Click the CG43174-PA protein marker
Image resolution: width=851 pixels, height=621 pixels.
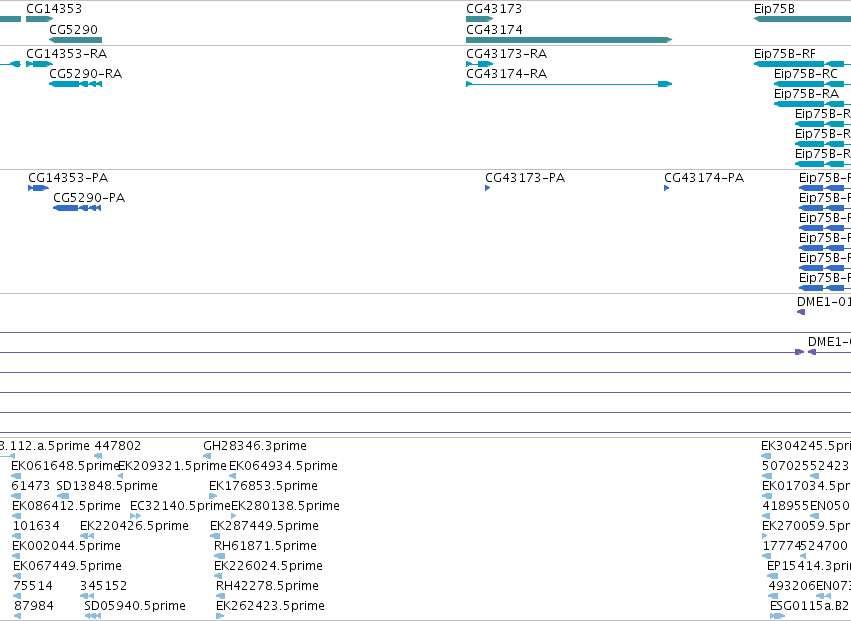(x=666, y=188)
